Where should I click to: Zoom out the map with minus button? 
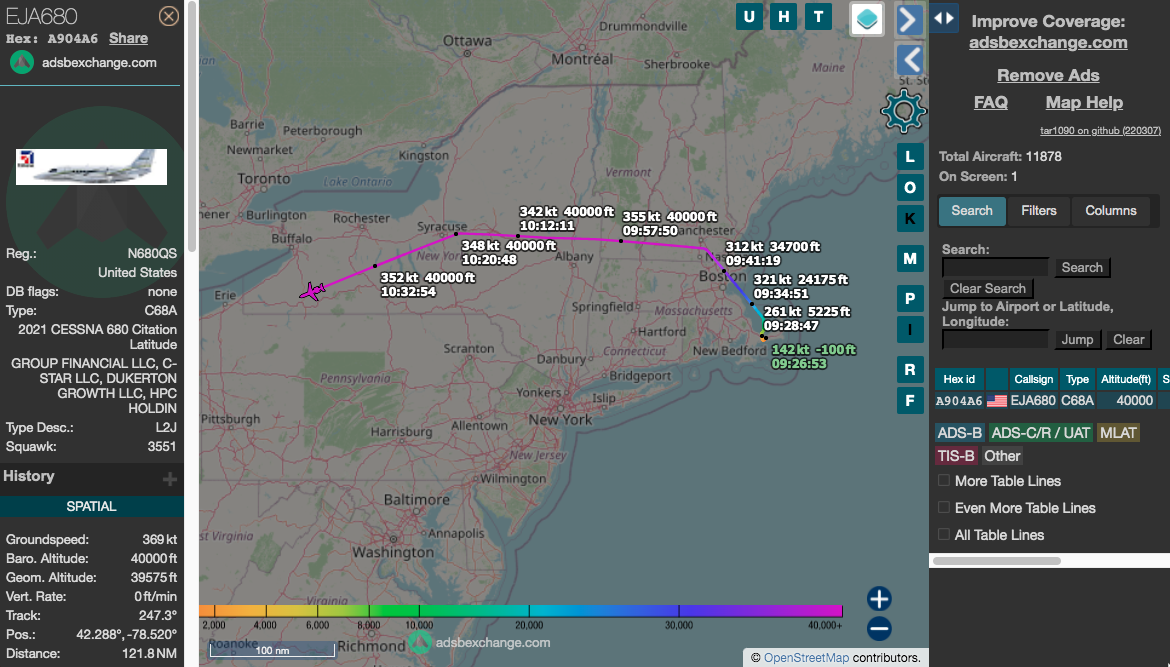pos(879,628)
